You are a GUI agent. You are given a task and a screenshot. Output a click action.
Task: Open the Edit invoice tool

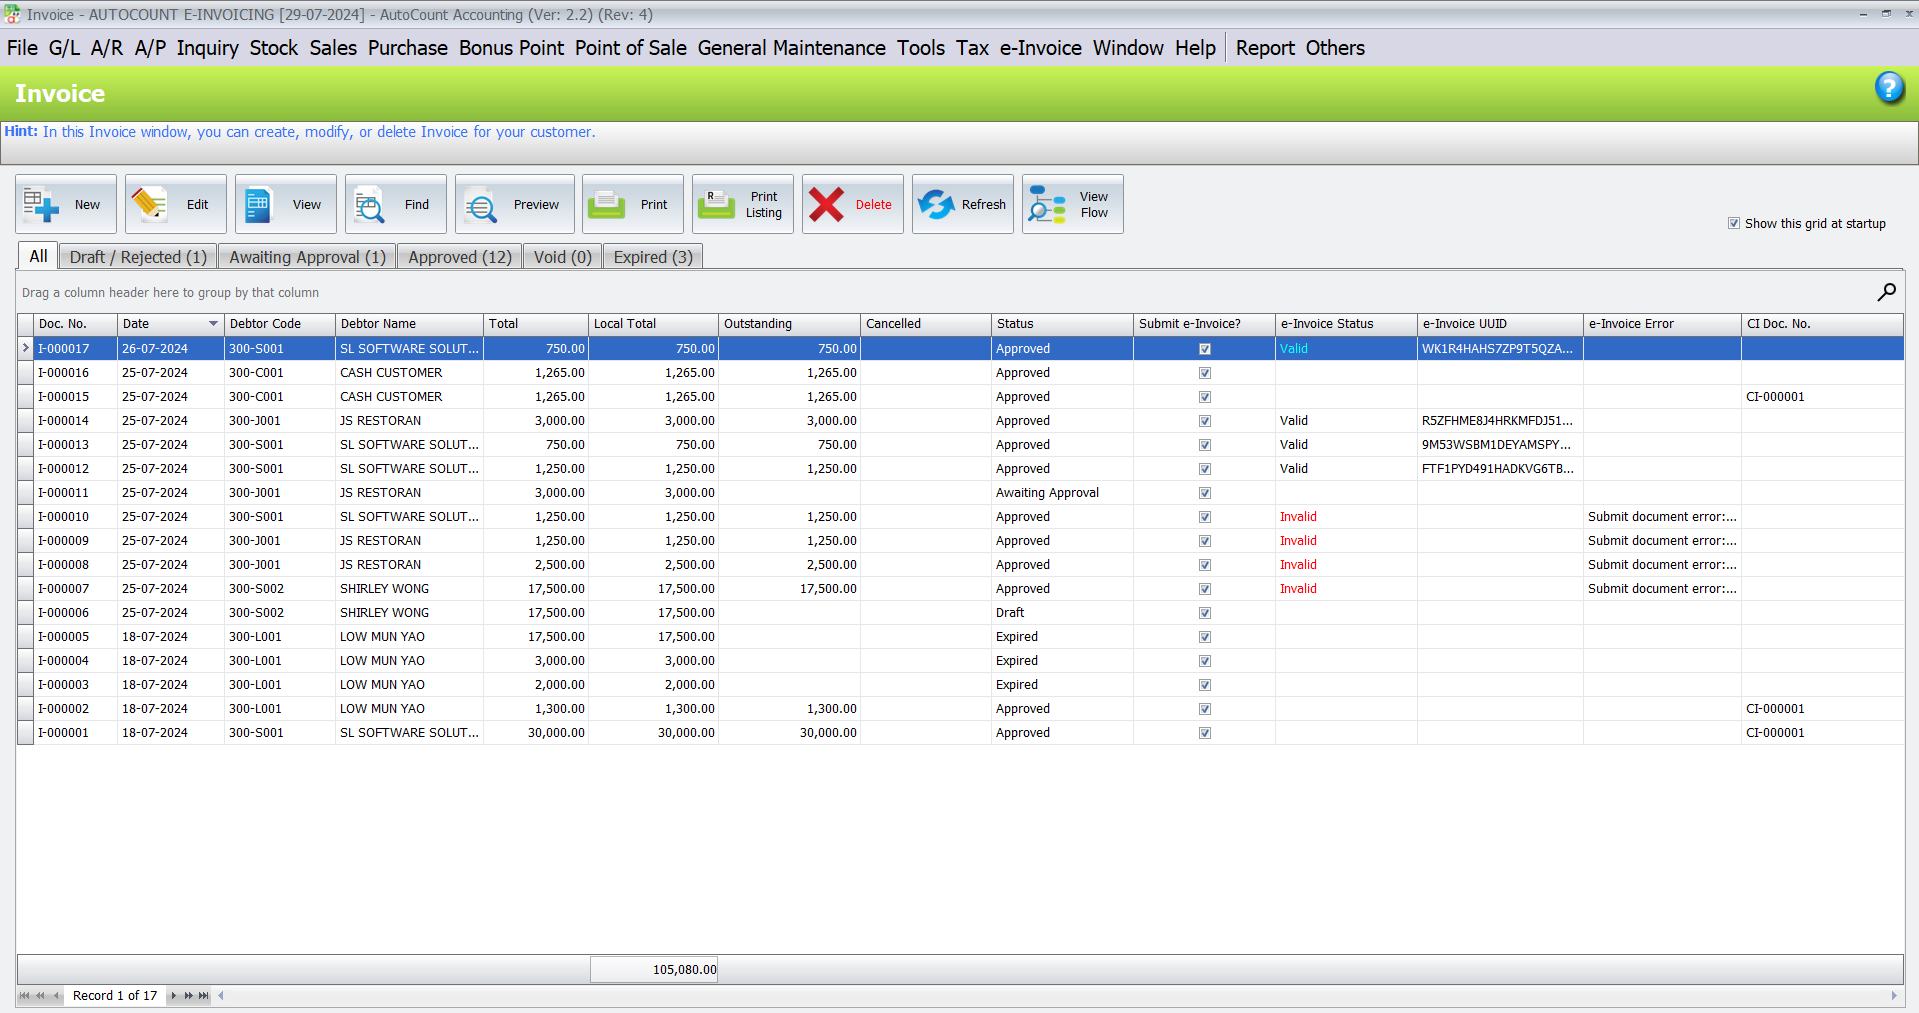pos(175,204)
